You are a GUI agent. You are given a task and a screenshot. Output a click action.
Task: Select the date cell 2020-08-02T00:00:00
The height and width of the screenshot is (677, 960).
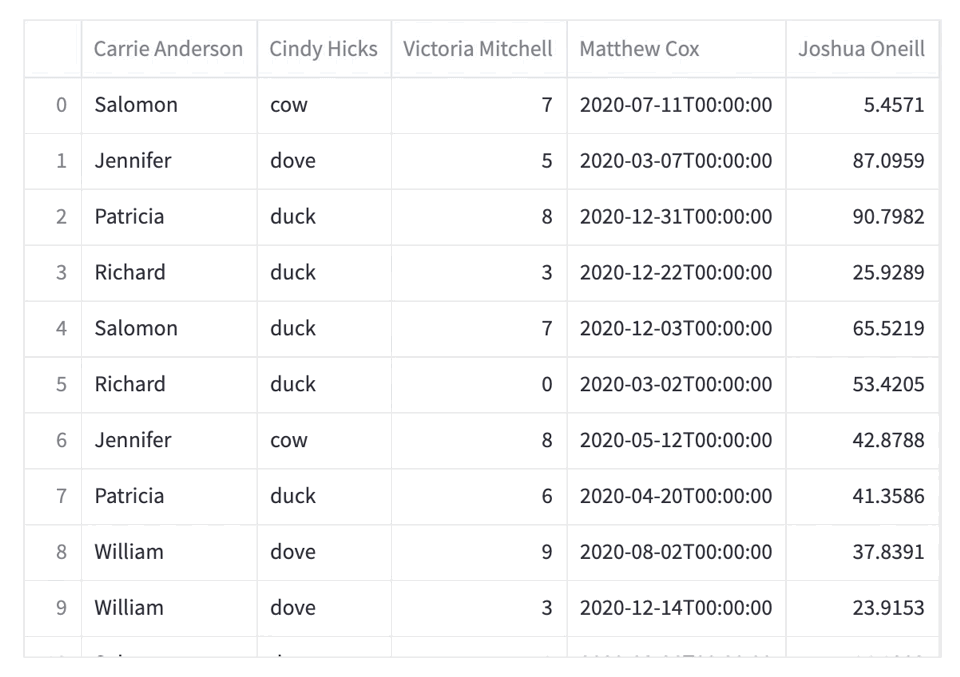coord(677,552)
